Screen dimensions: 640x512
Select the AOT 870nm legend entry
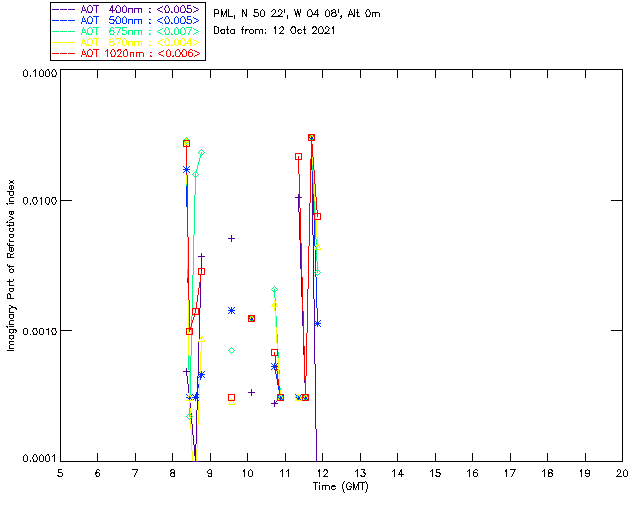click(x=127, y=42)
